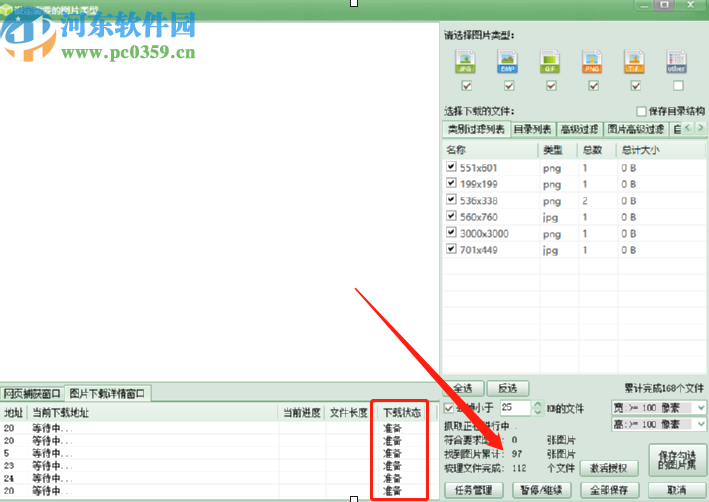Uncheck the BMP type checkbox
The width and height of the screenshot is (709, 502).
coord(509,85)
